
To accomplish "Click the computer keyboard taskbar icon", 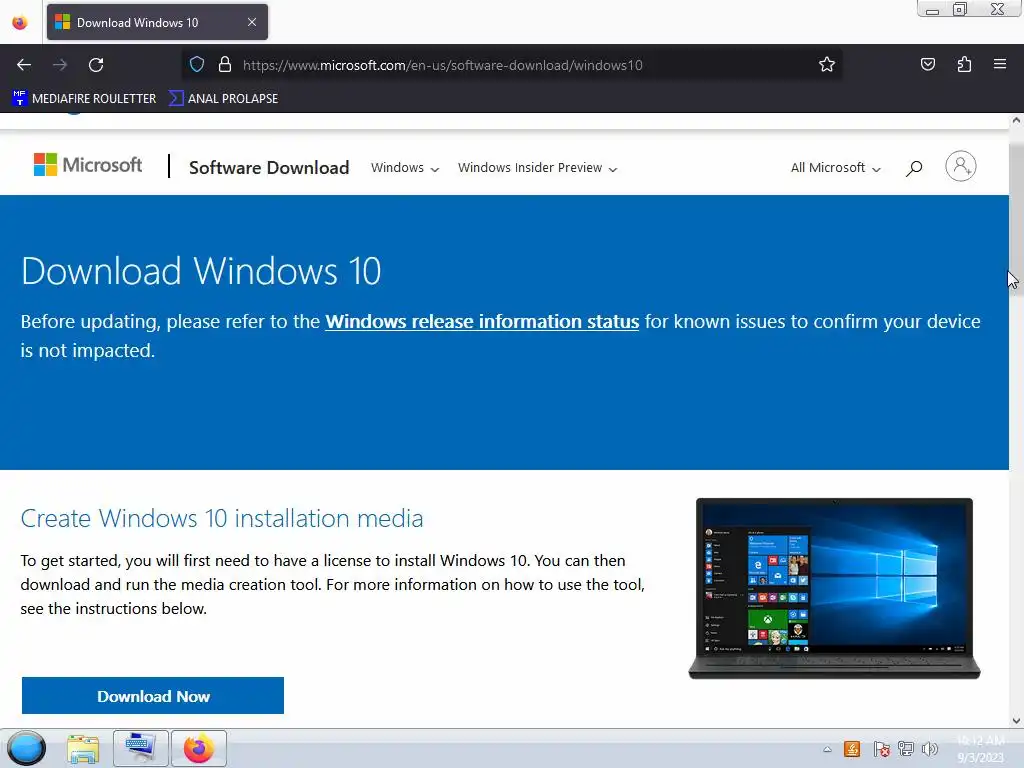I will click(x=140, y=748).
